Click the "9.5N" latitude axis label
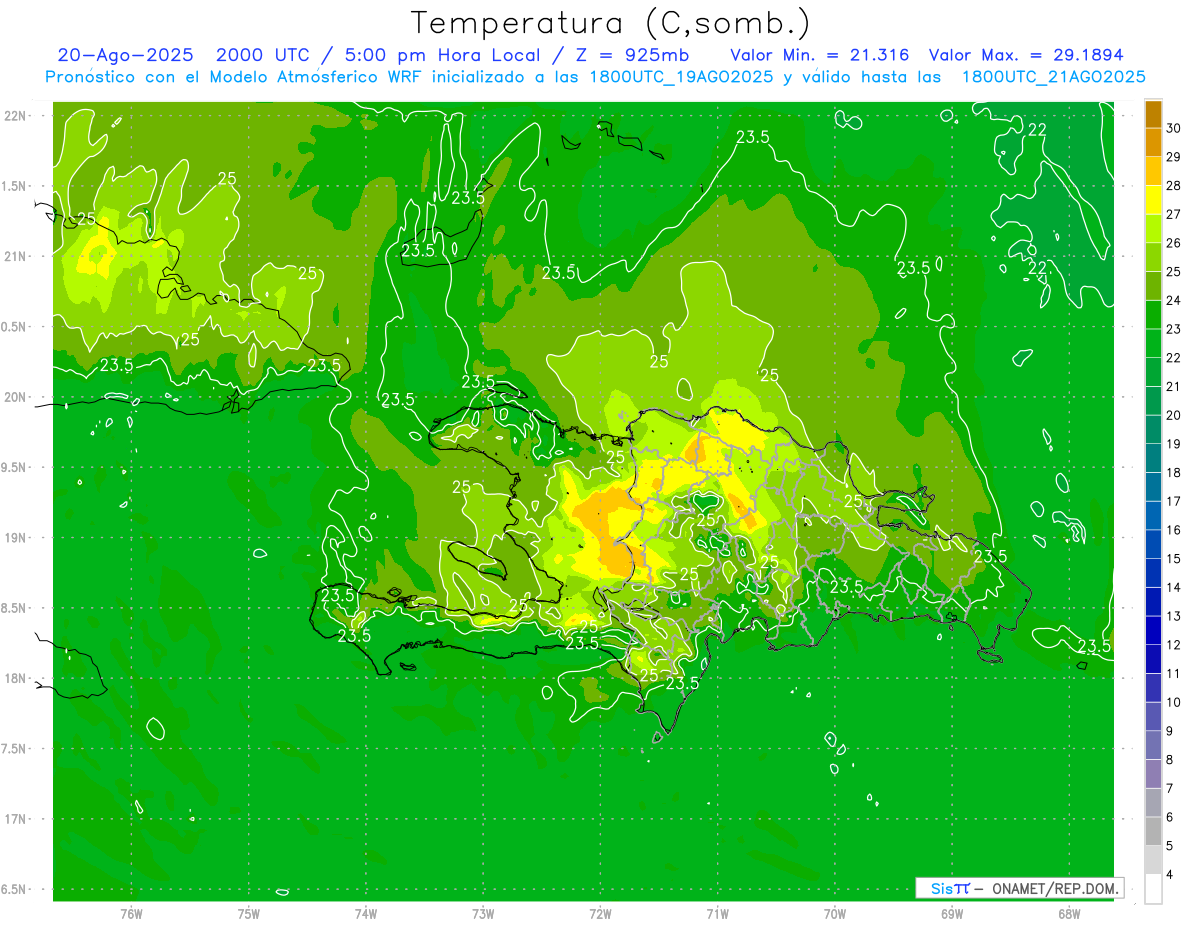The image size is (1200, 927). click(15, 467)
